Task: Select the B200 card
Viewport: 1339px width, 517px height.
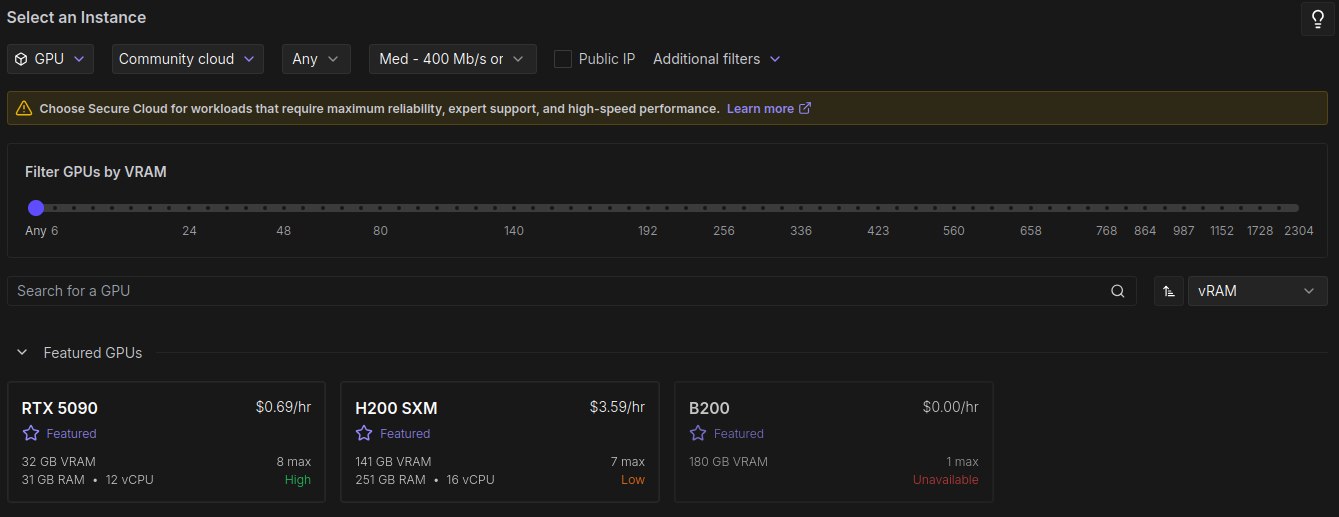Action: [834, 441]
